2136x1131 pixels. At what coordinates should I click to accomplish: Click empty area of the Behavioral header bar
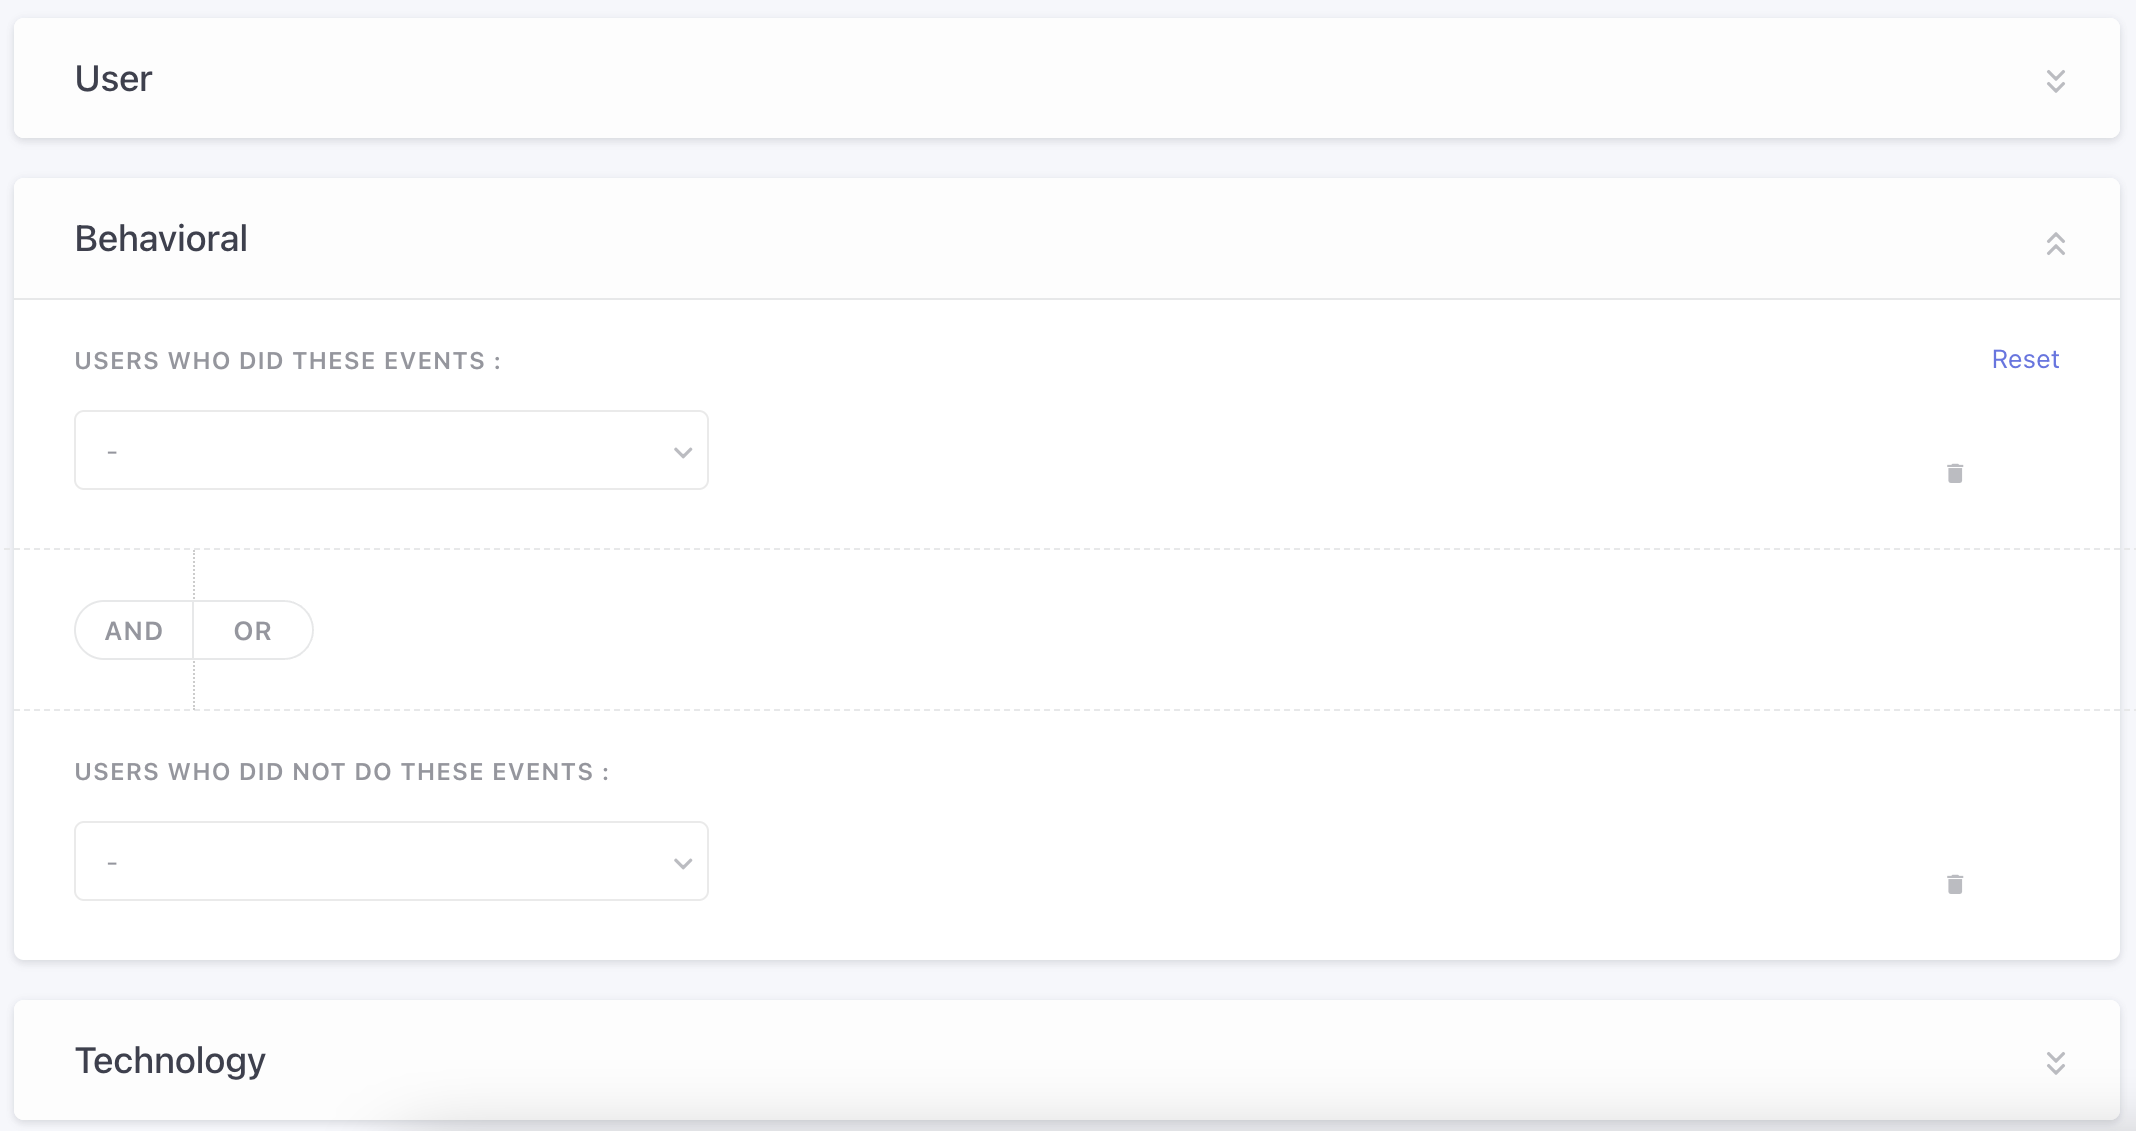pos(1100,239)
